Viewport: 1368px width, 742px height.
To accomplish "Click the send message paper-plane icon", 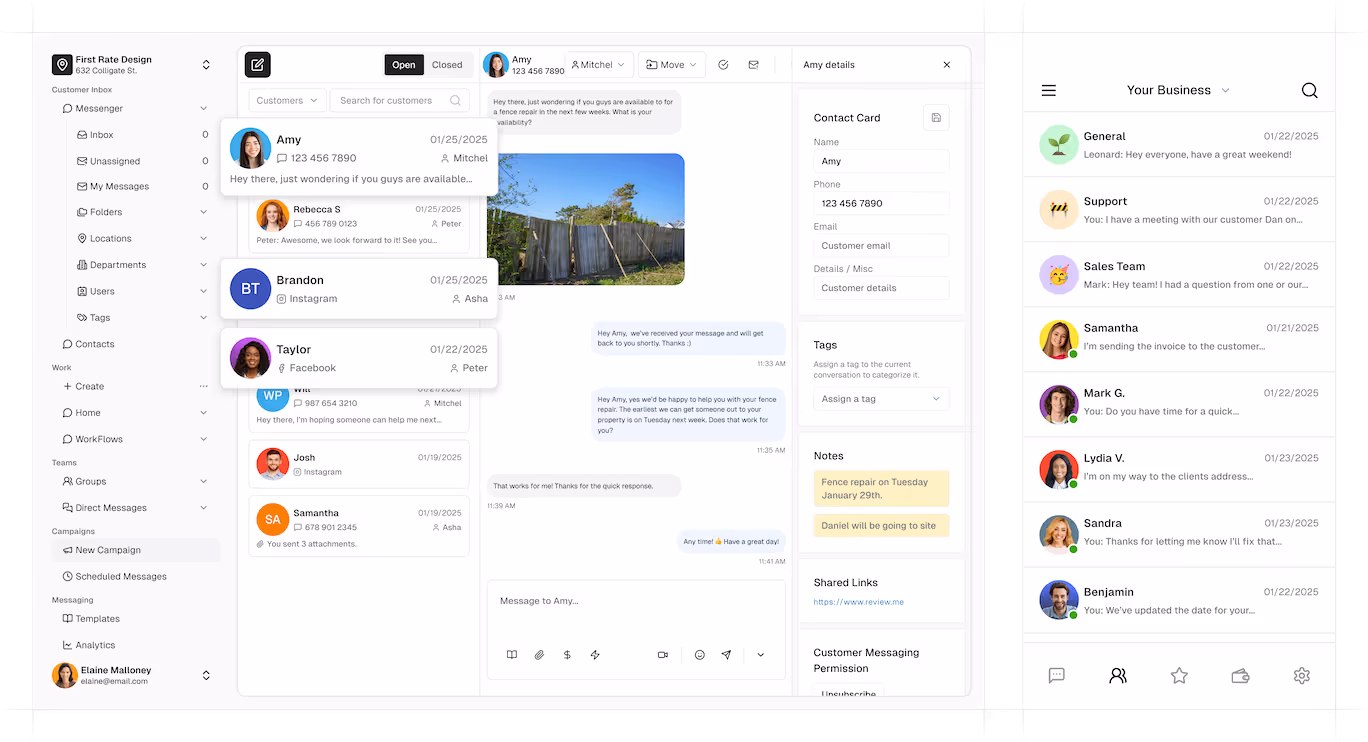I will (x=726, y=654).
